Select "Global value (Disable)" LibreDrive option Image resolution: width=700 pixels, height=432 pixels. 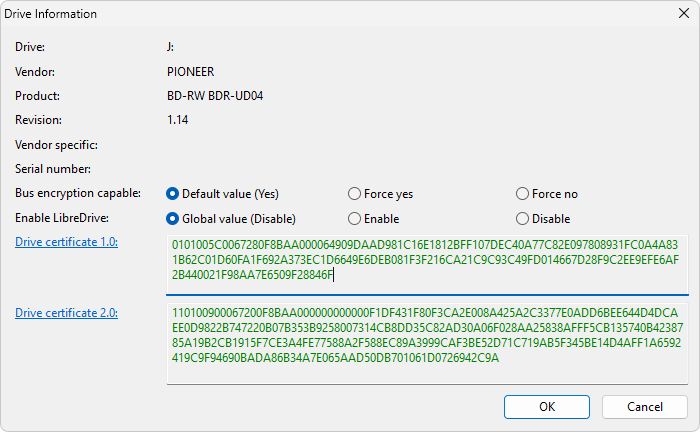point(173,219)
